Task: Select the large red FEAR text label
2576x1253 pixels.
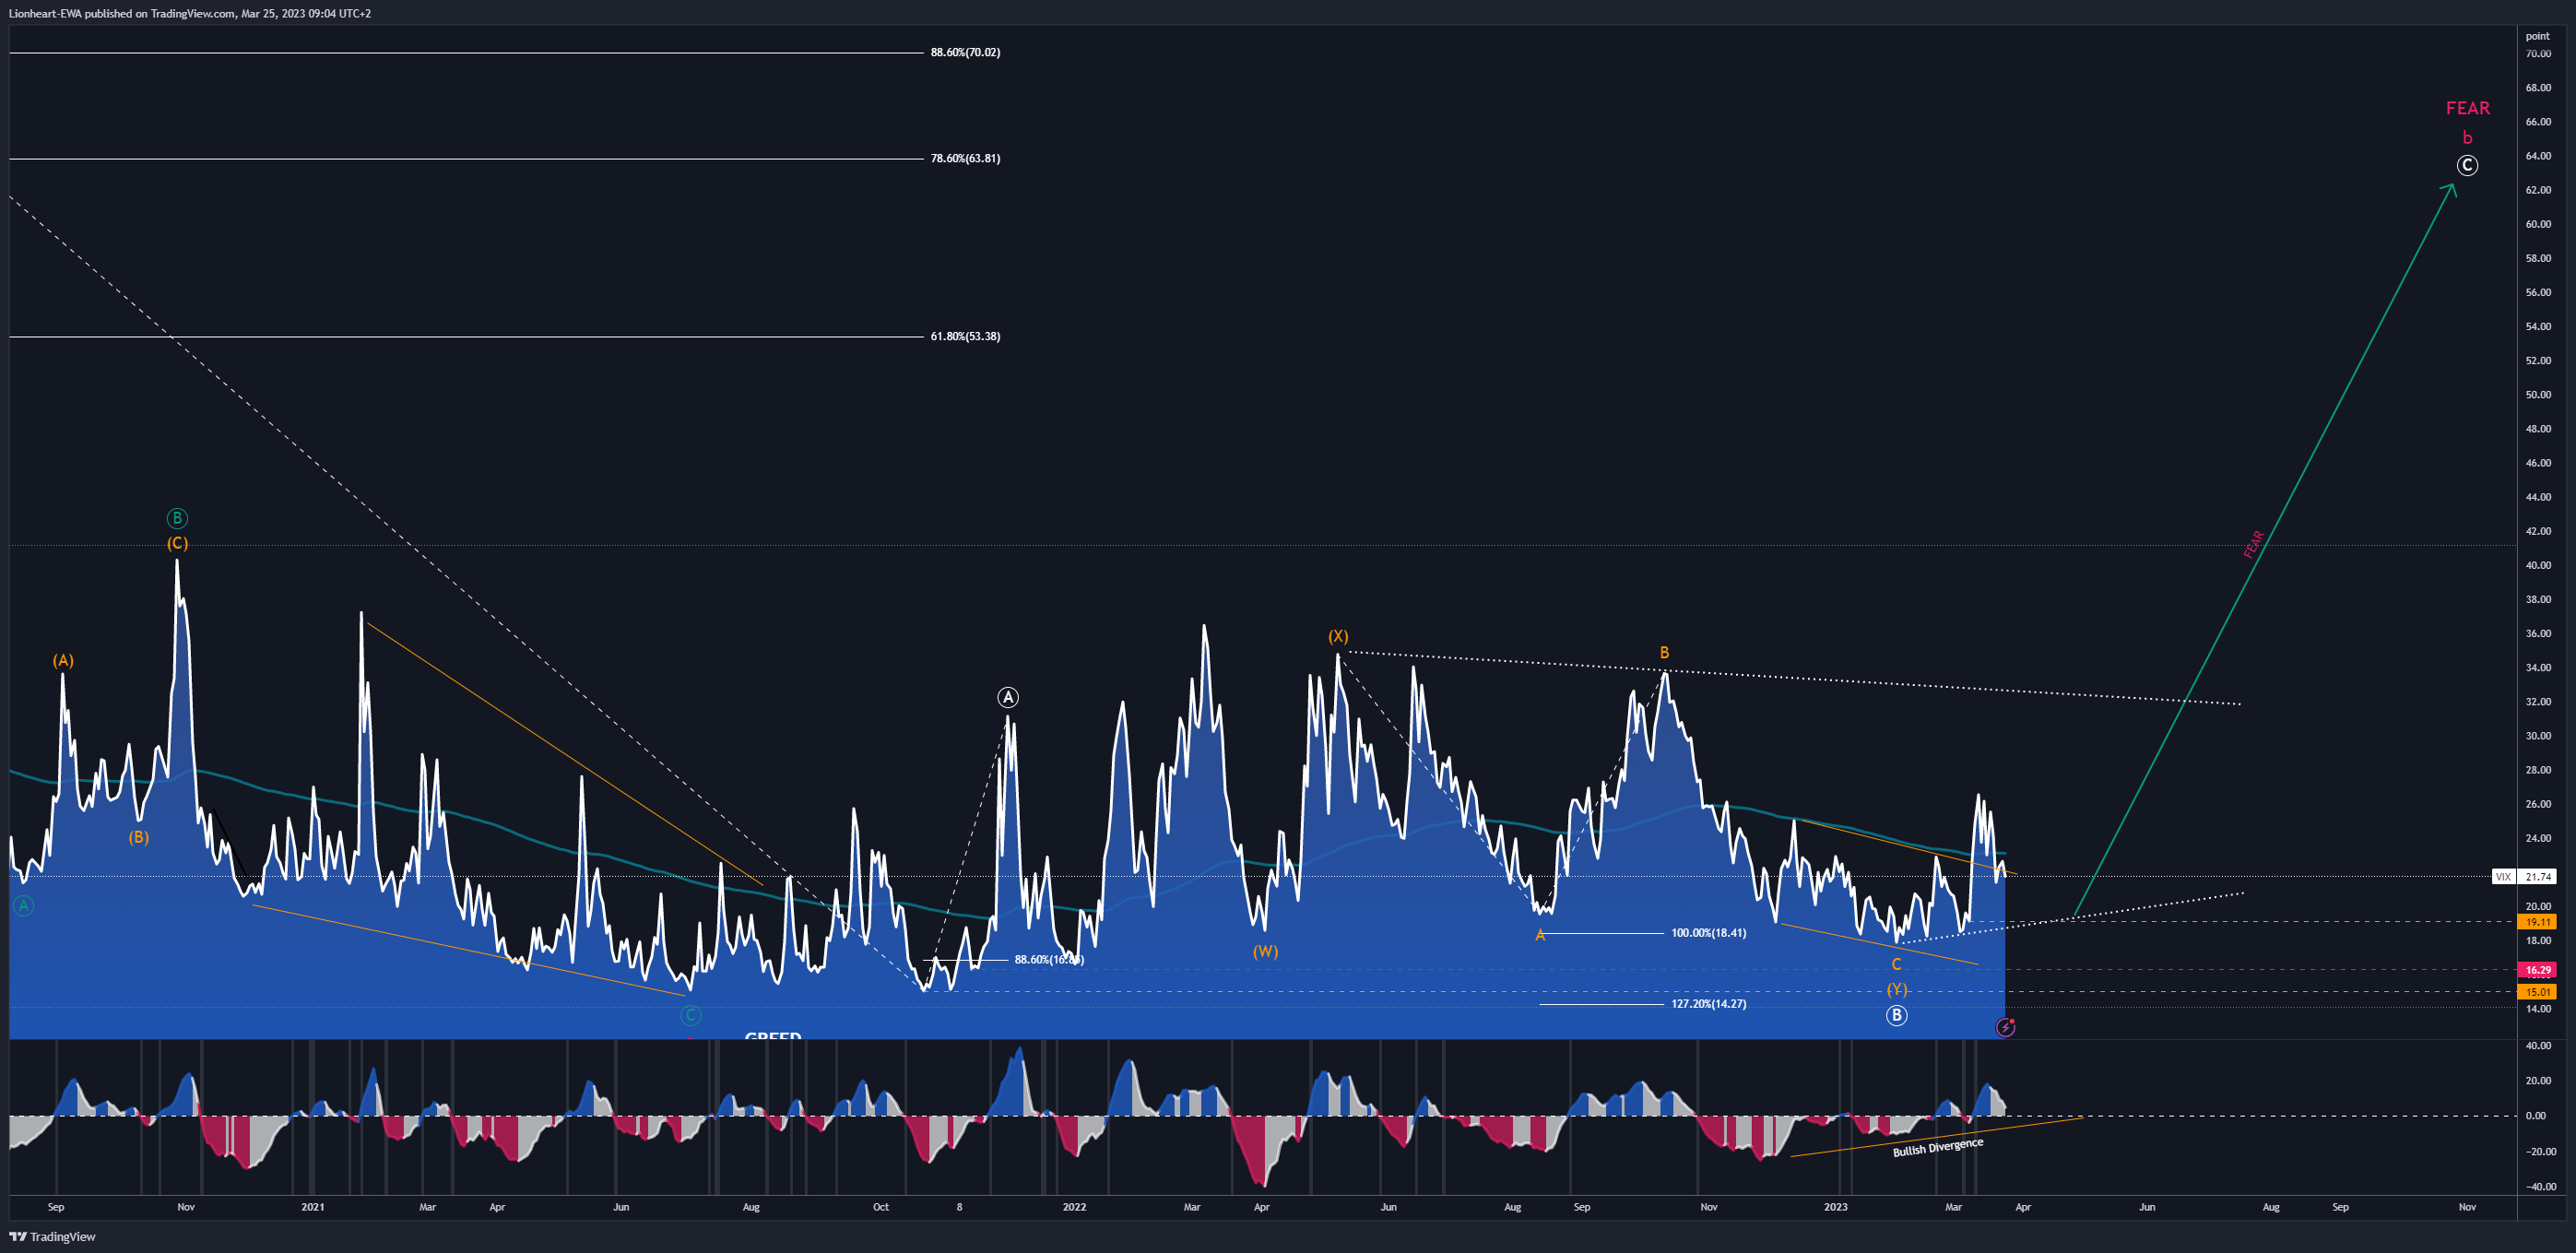Action: point(2467,108)
